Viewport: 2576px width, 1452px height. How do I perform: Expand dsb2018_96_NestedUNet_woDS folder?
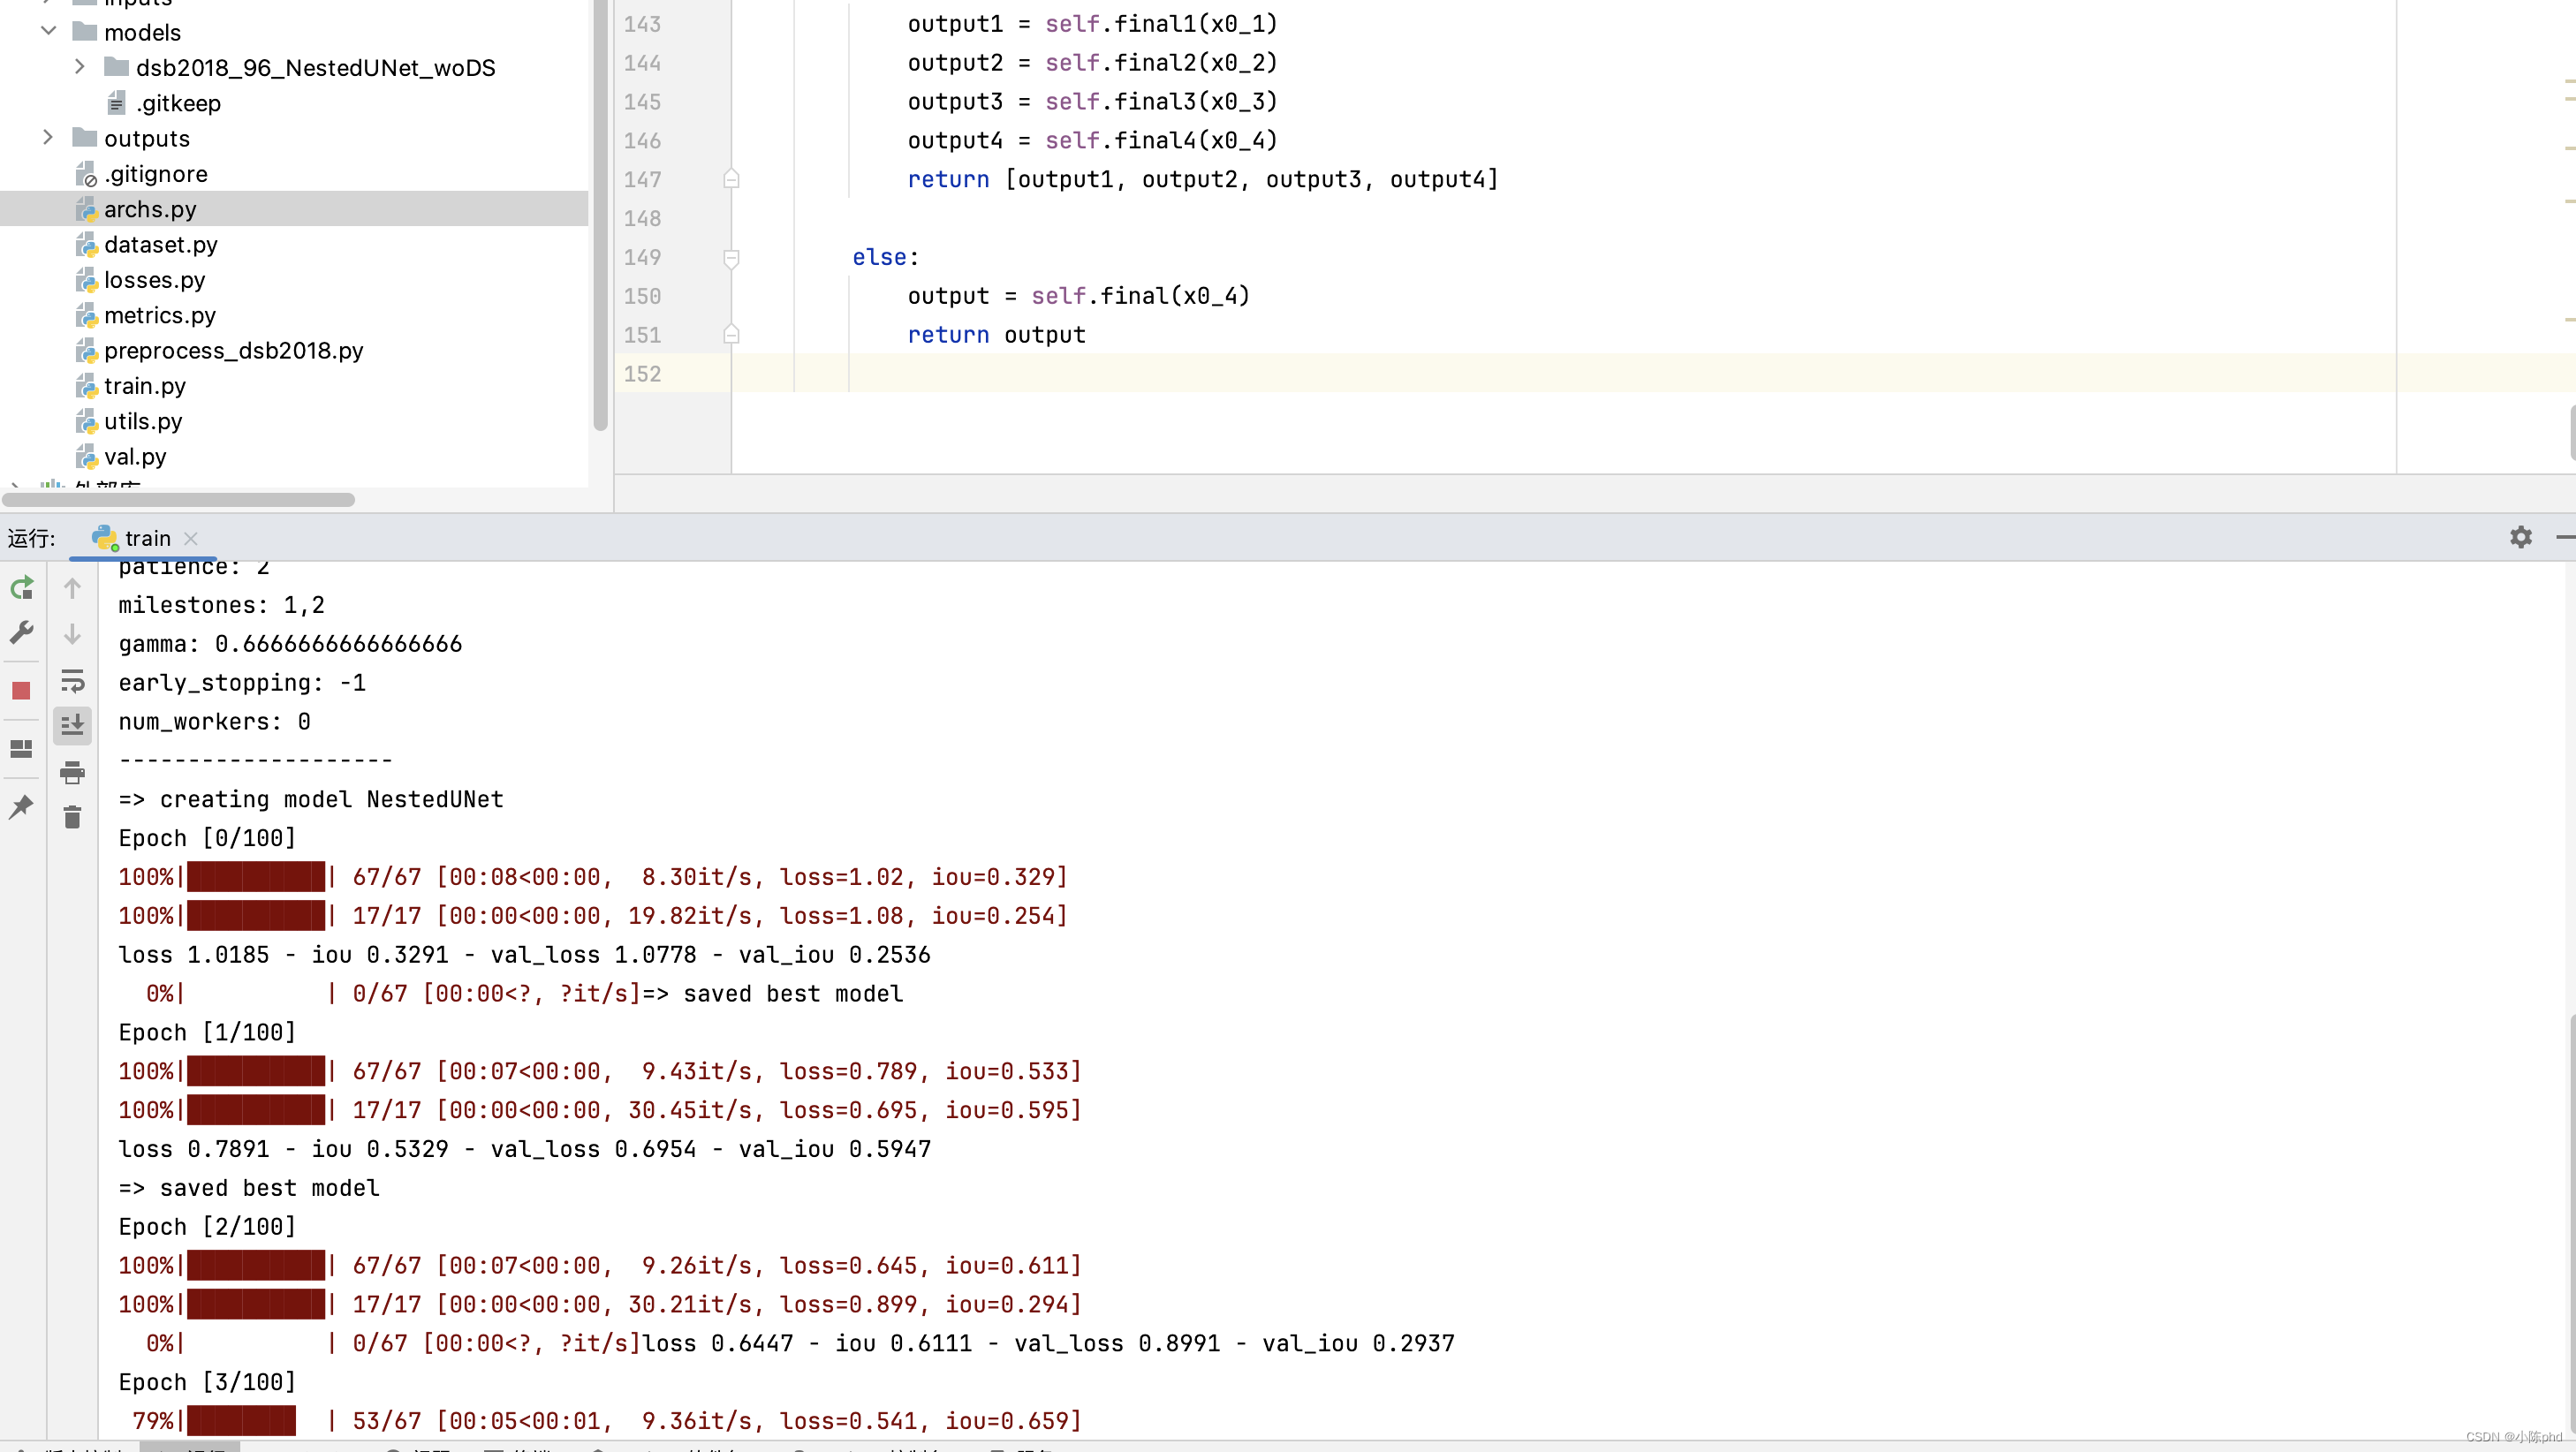coord(80,67)
